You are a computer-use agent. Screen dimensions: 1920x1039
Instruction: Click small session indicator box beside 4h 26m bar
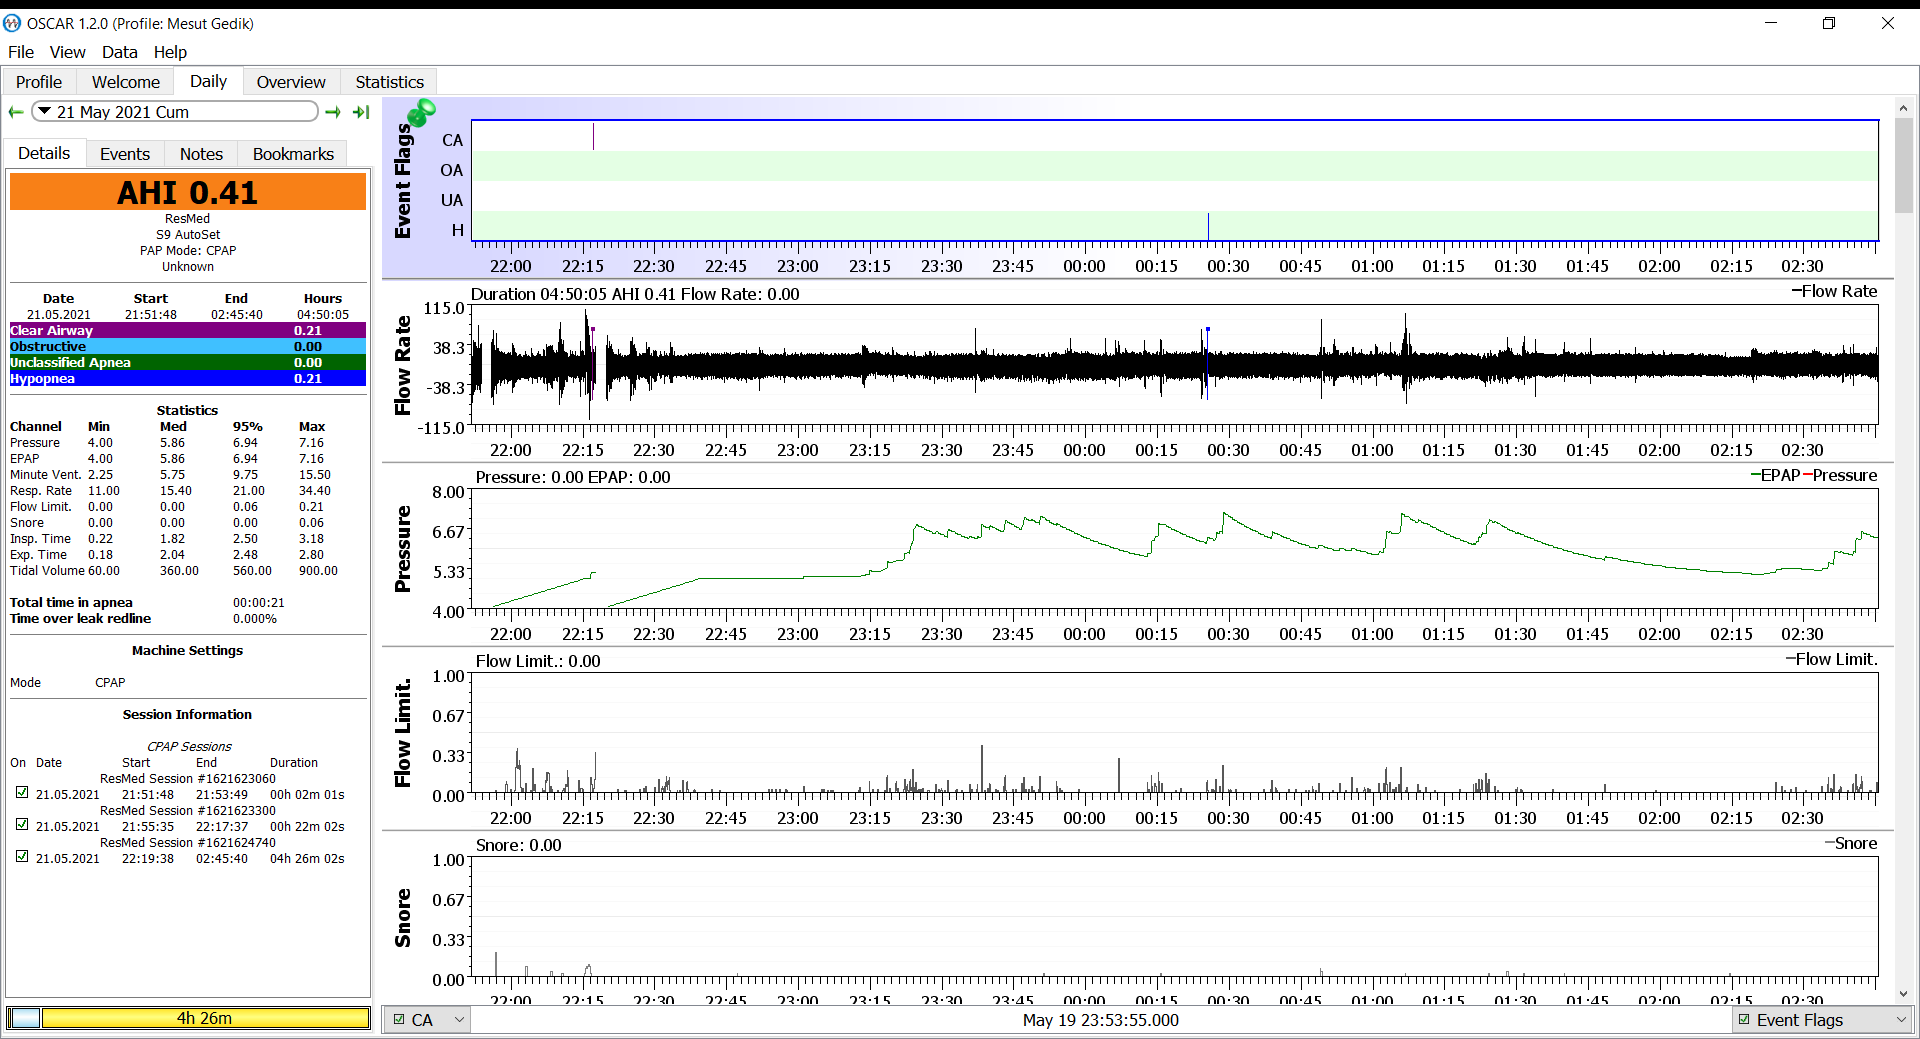click(25, 1018)
